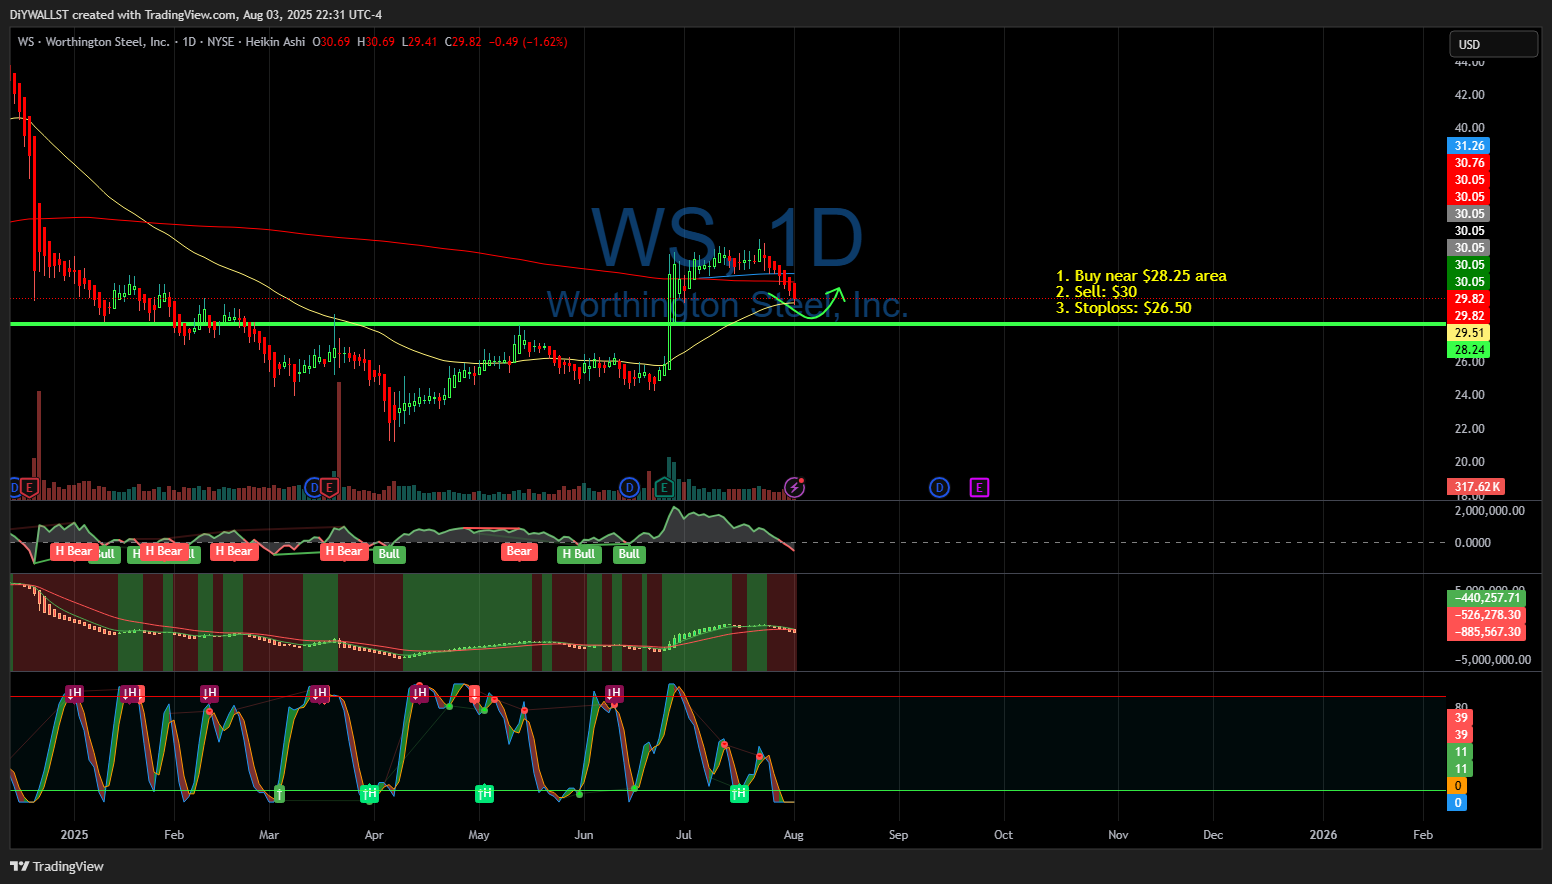Click the maroon ↓H marker in mid-April
1552x884 pixels.
pyautogui.click(x=419, y=693)
